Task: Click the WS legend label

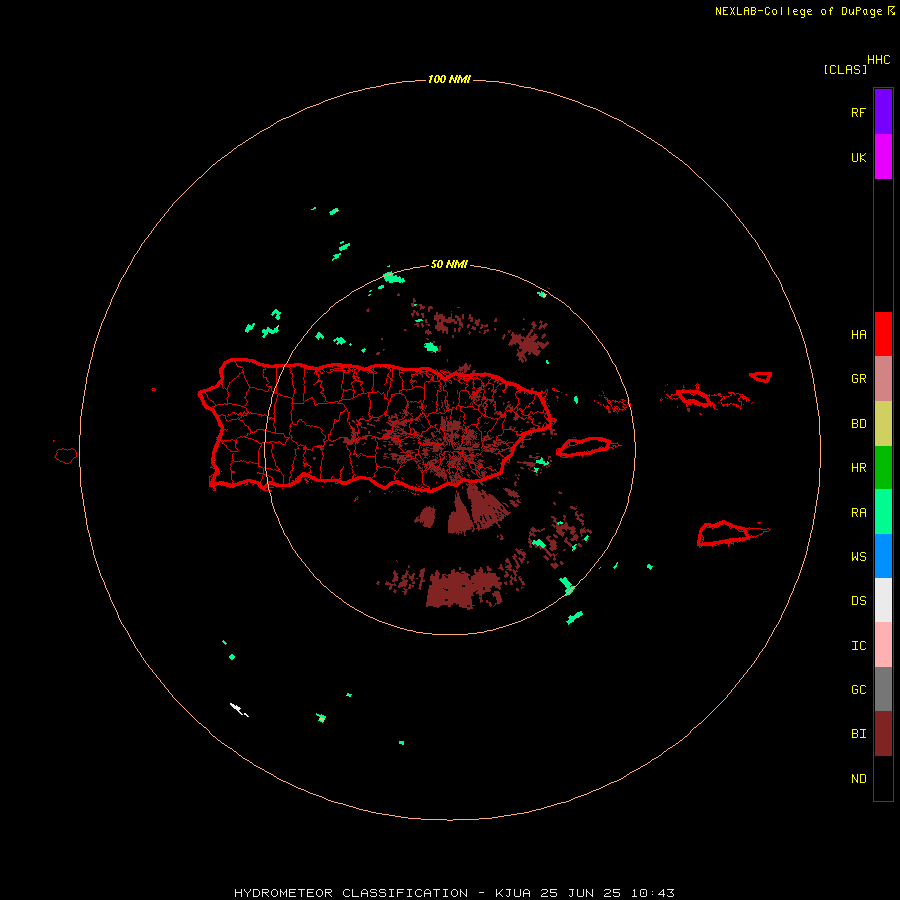Action: [858, 557]
